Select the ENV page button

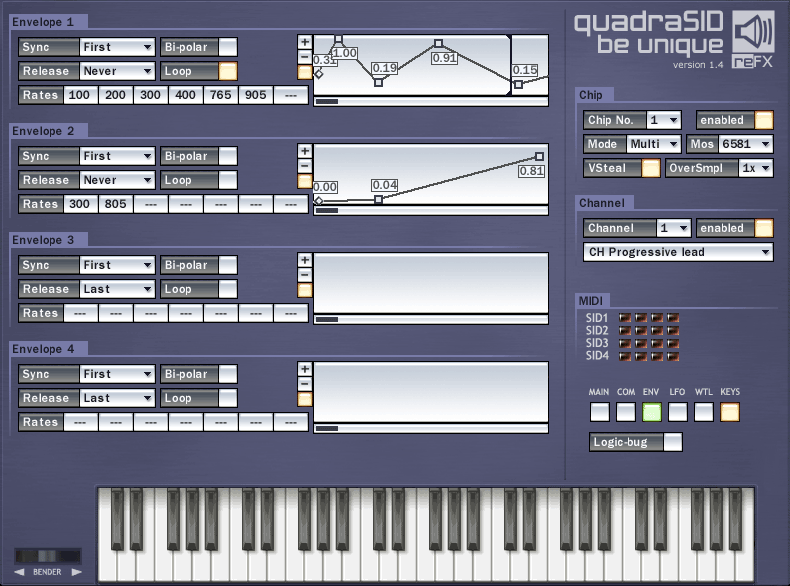[x=651, y=412]
